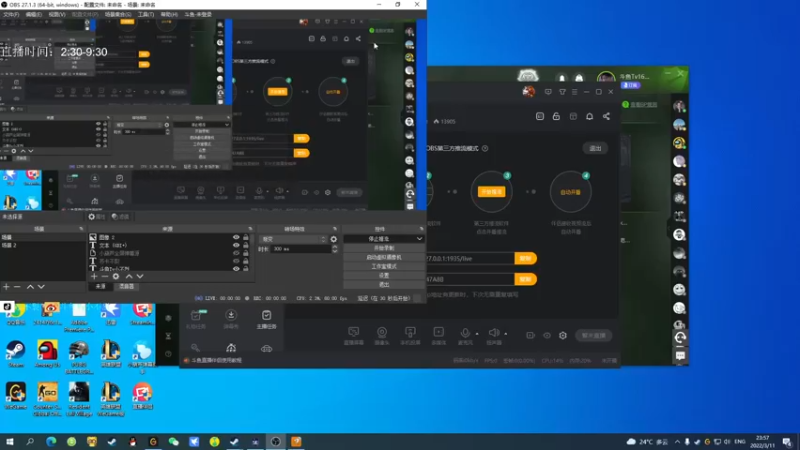Viewport: 800px width, 450px height.
Task: Move selected scene down
Action: pos(41,287)
